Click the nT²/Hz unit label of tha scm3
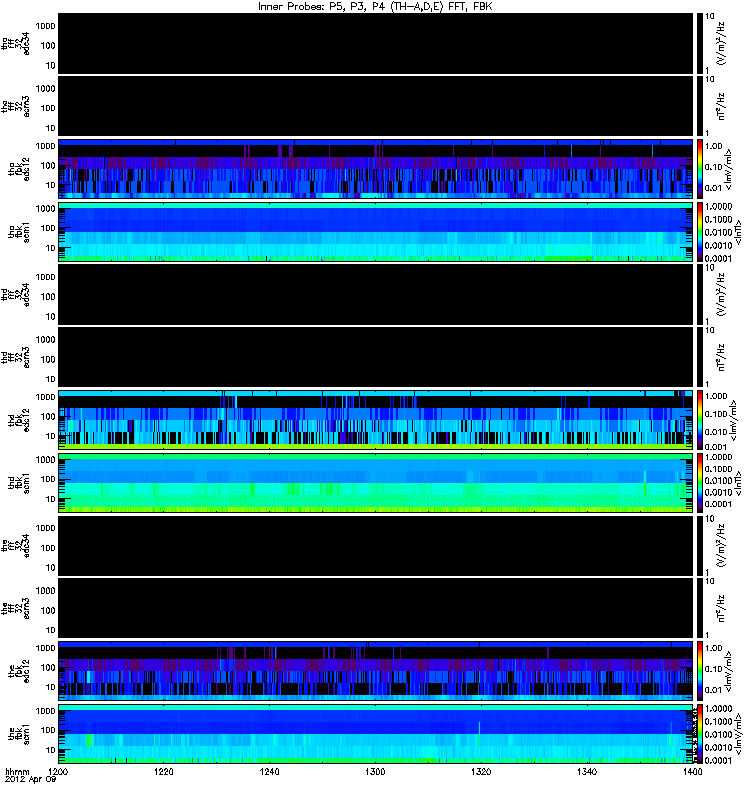The width and height of the screenshot is (750, 800). [x=721, y=107]
